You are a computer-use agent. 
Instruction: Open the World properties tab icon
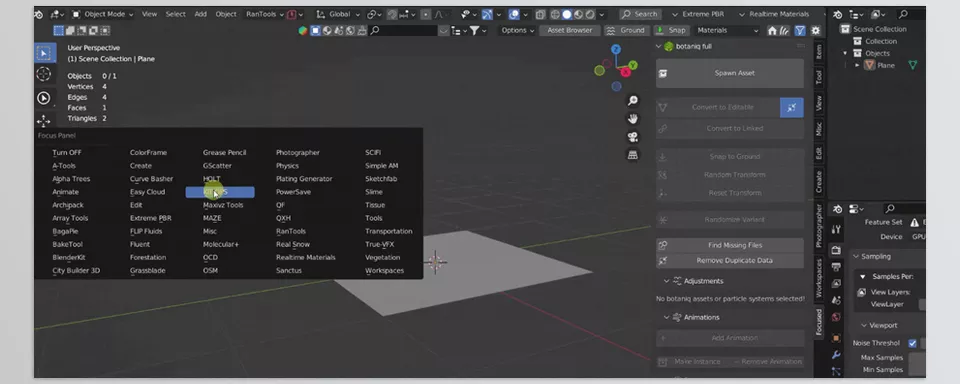click(x=836, y=317)
